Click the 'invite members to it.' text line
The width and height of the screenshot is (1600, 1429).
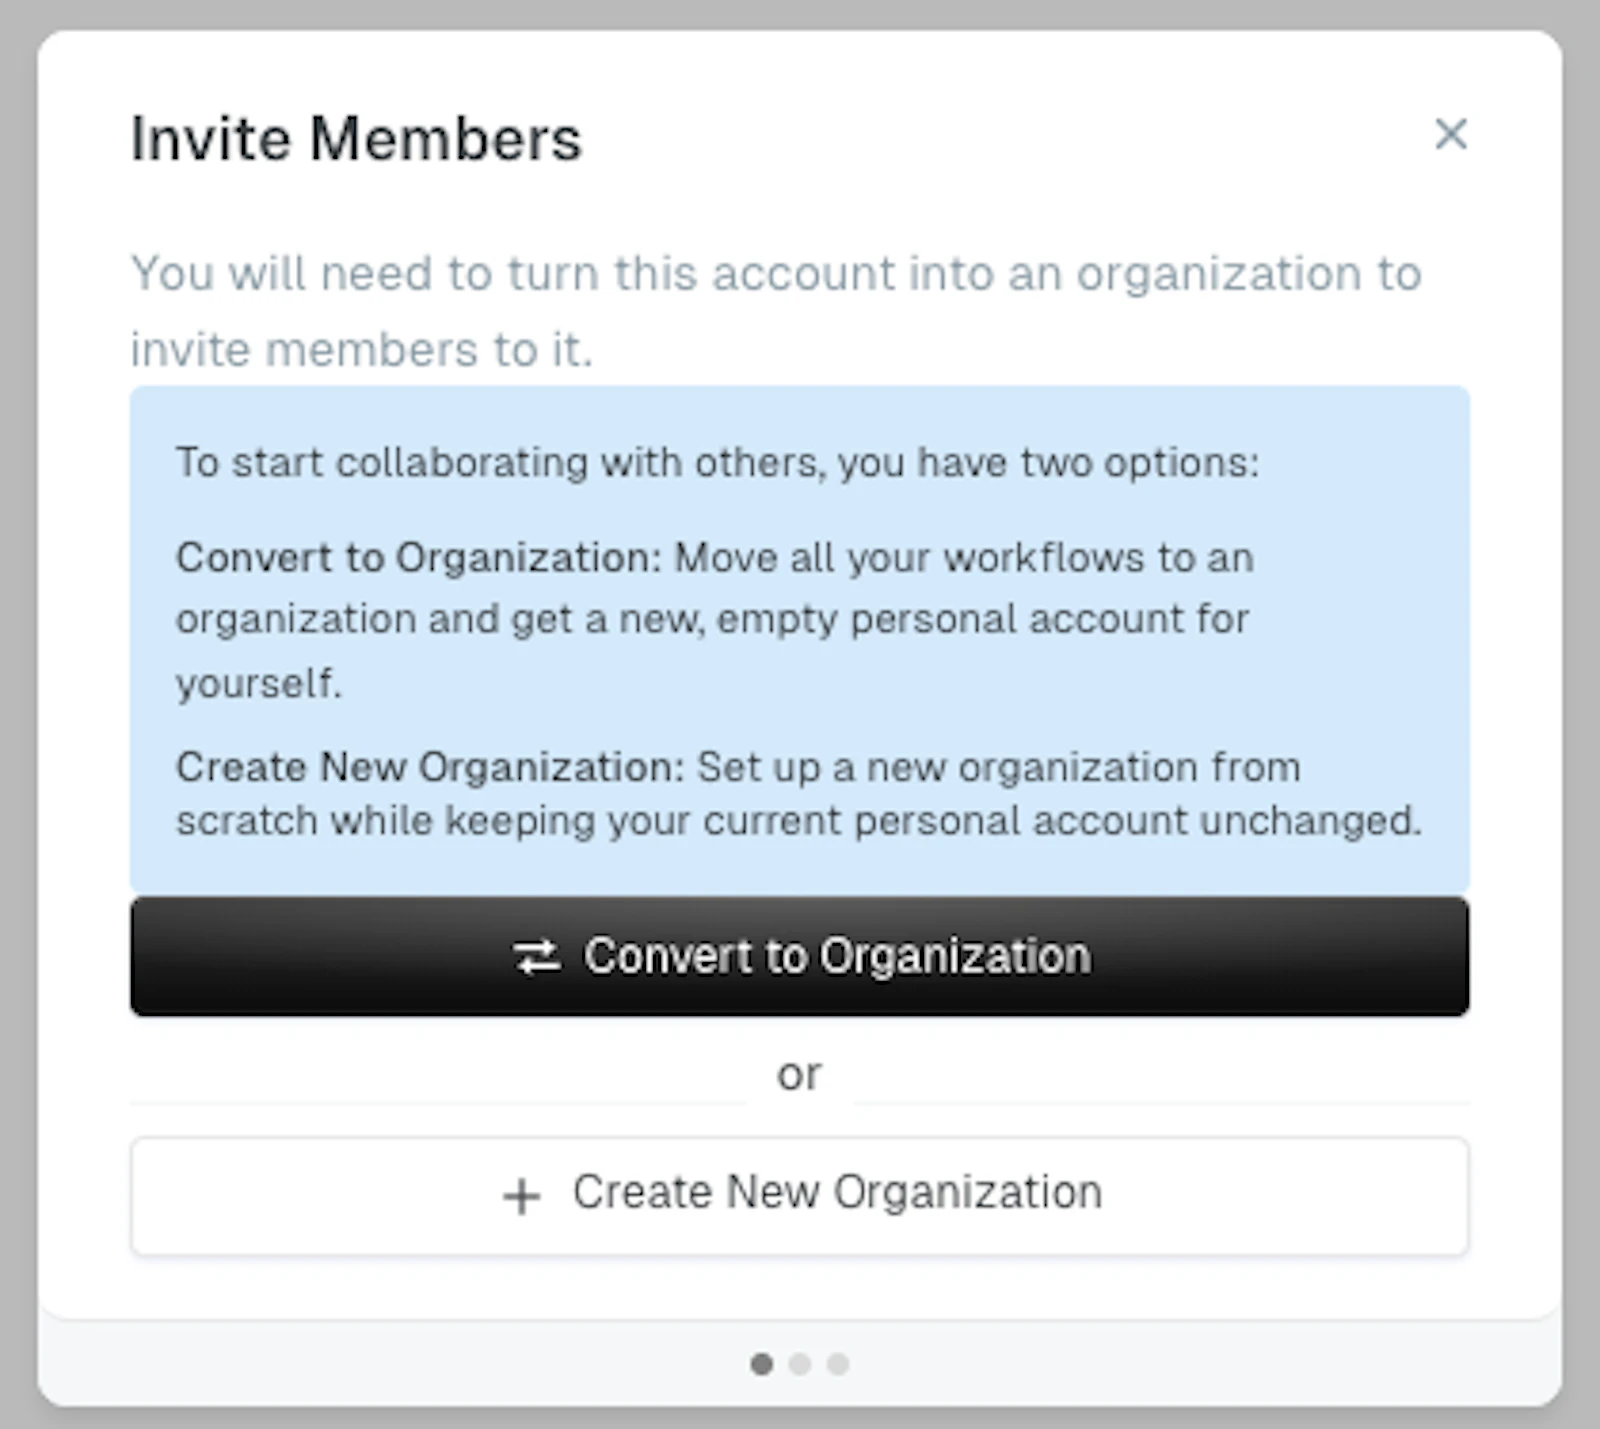(x=362, y=350)
